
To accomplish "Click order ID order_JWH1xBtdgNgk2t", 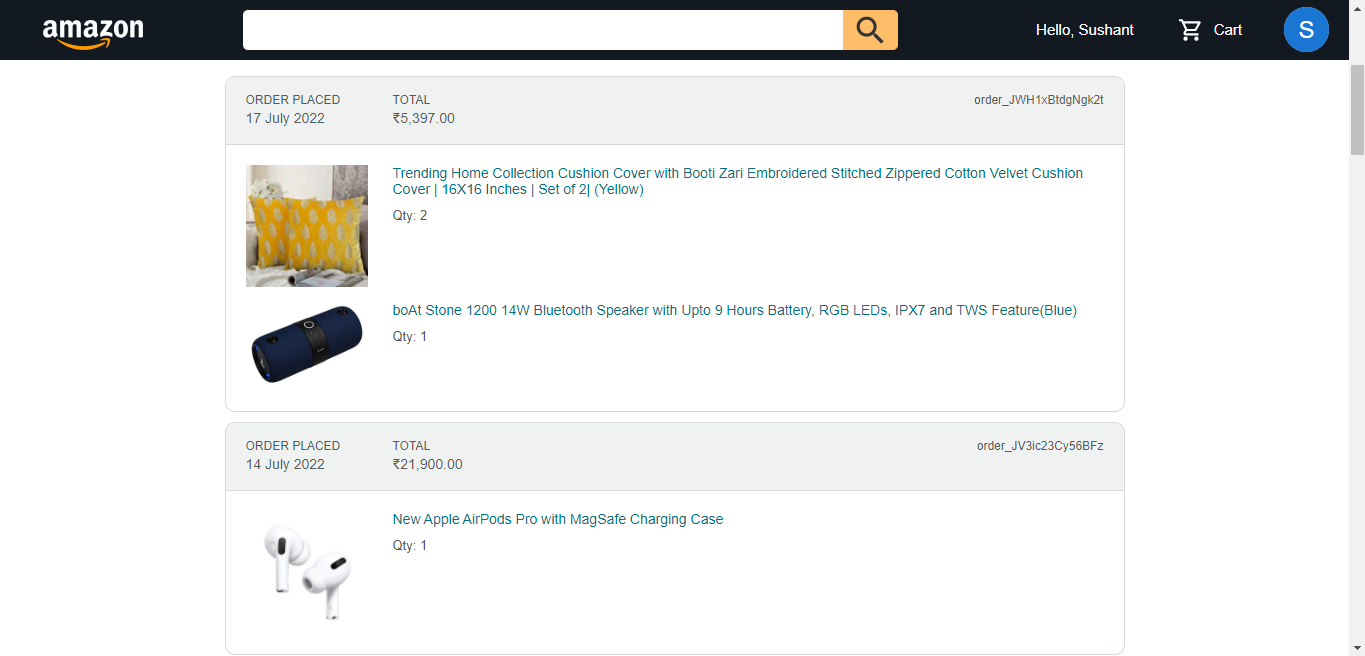I will click(x=1039, y=100).
